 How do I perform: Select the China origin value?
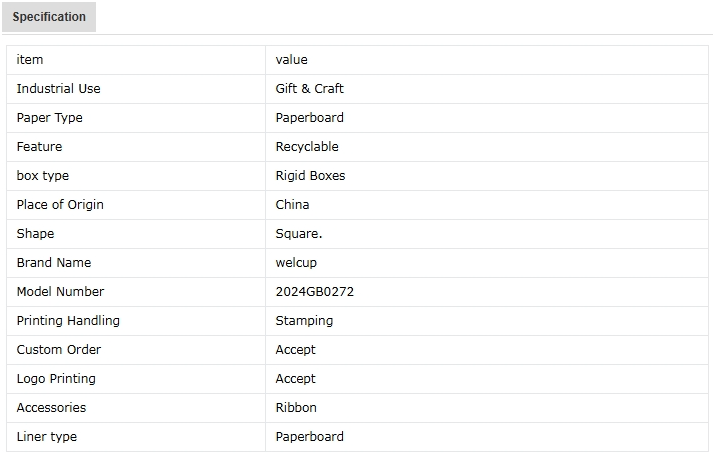(292, 205)
